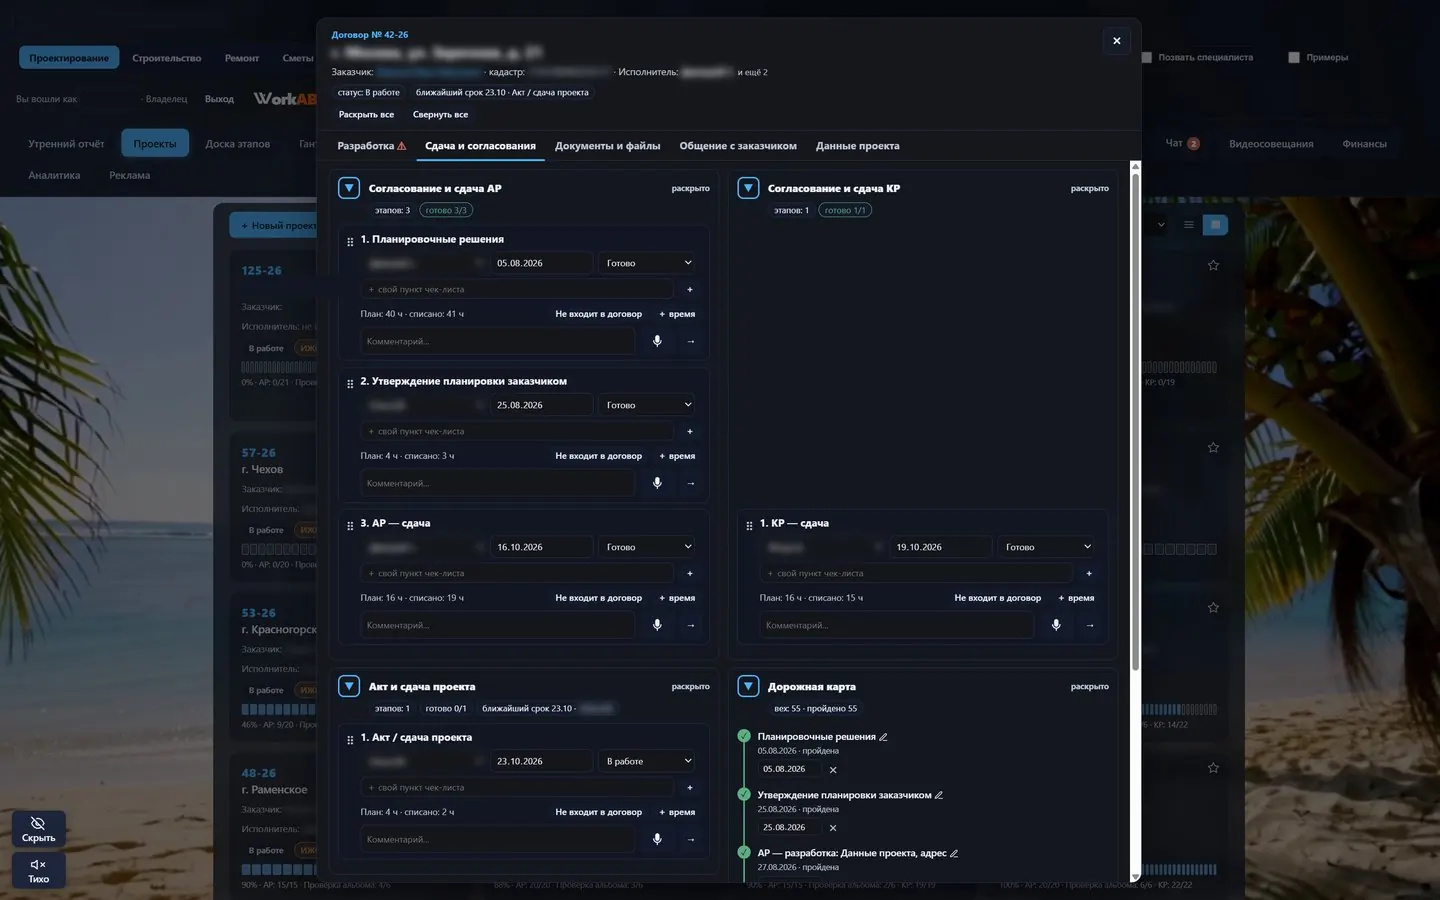Clear the 05.08.2026 roadmap date with X
The width and height of the screenshot is (1440, 900).
[833, 770]
